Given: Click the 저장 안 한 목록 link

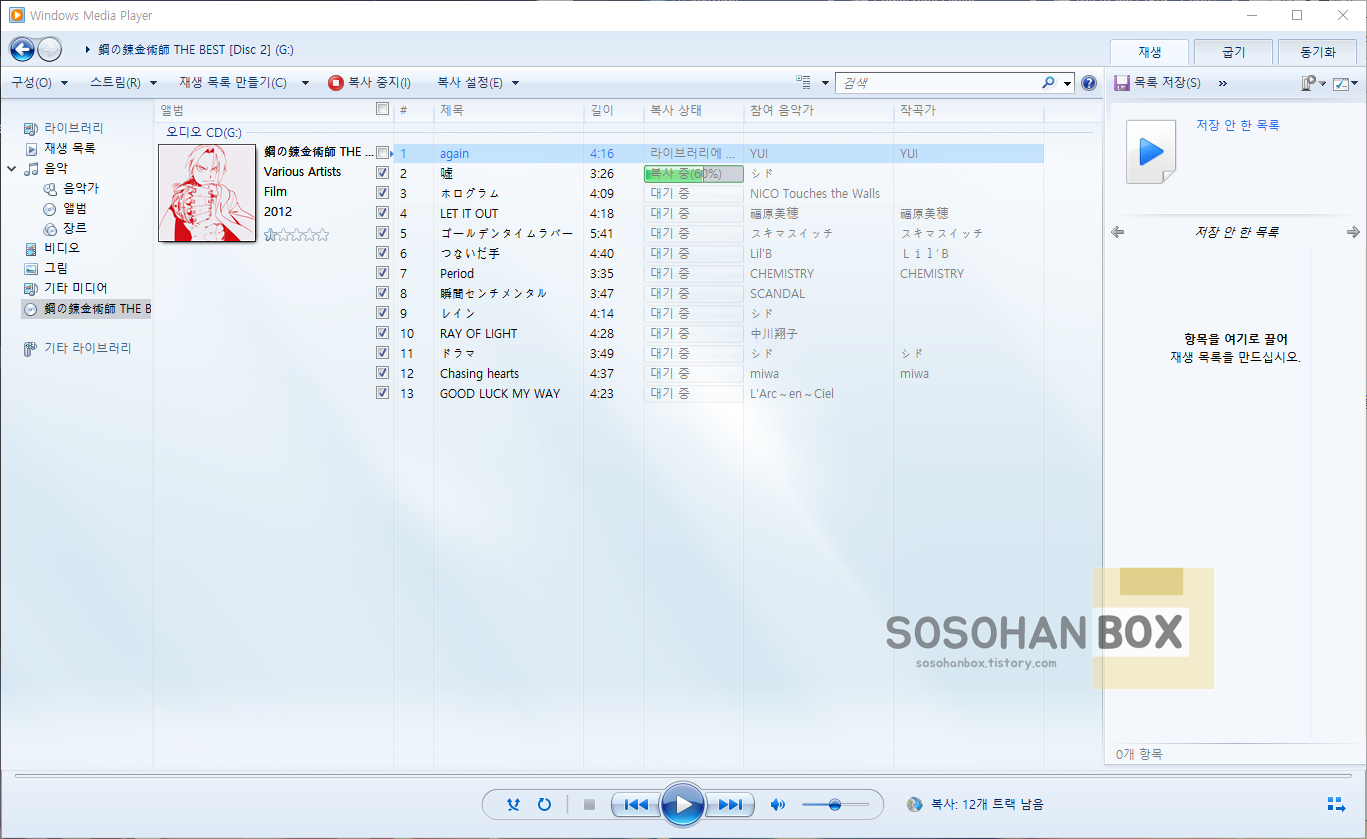Looking at the screenshot, I should [x=1238, y=125].
